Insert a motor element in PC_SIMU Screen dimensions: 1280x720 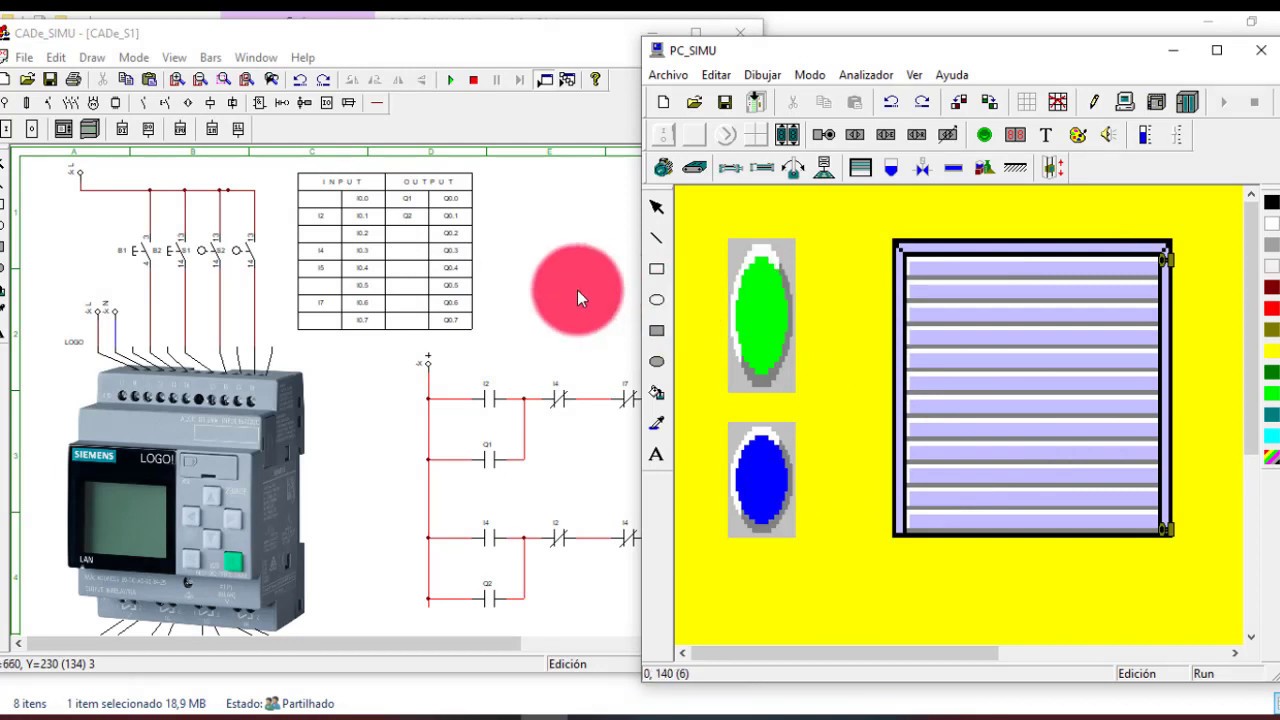663,168
